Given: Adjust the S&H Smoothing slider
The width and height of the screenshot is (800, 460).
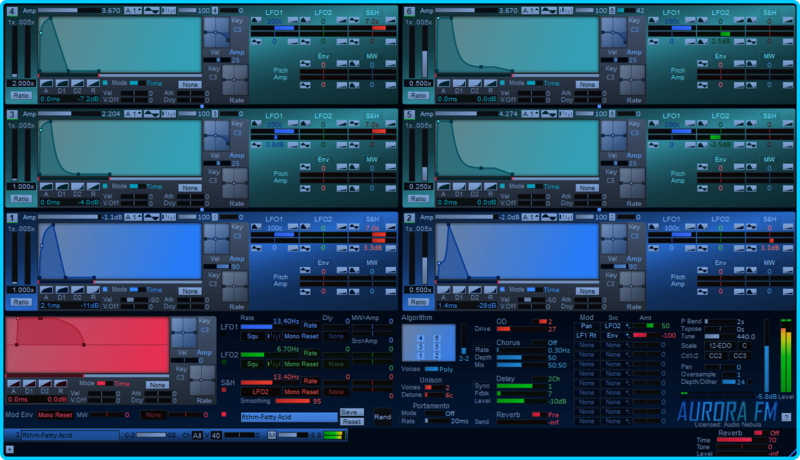Looking at the screenshot, I should [292, 401].
